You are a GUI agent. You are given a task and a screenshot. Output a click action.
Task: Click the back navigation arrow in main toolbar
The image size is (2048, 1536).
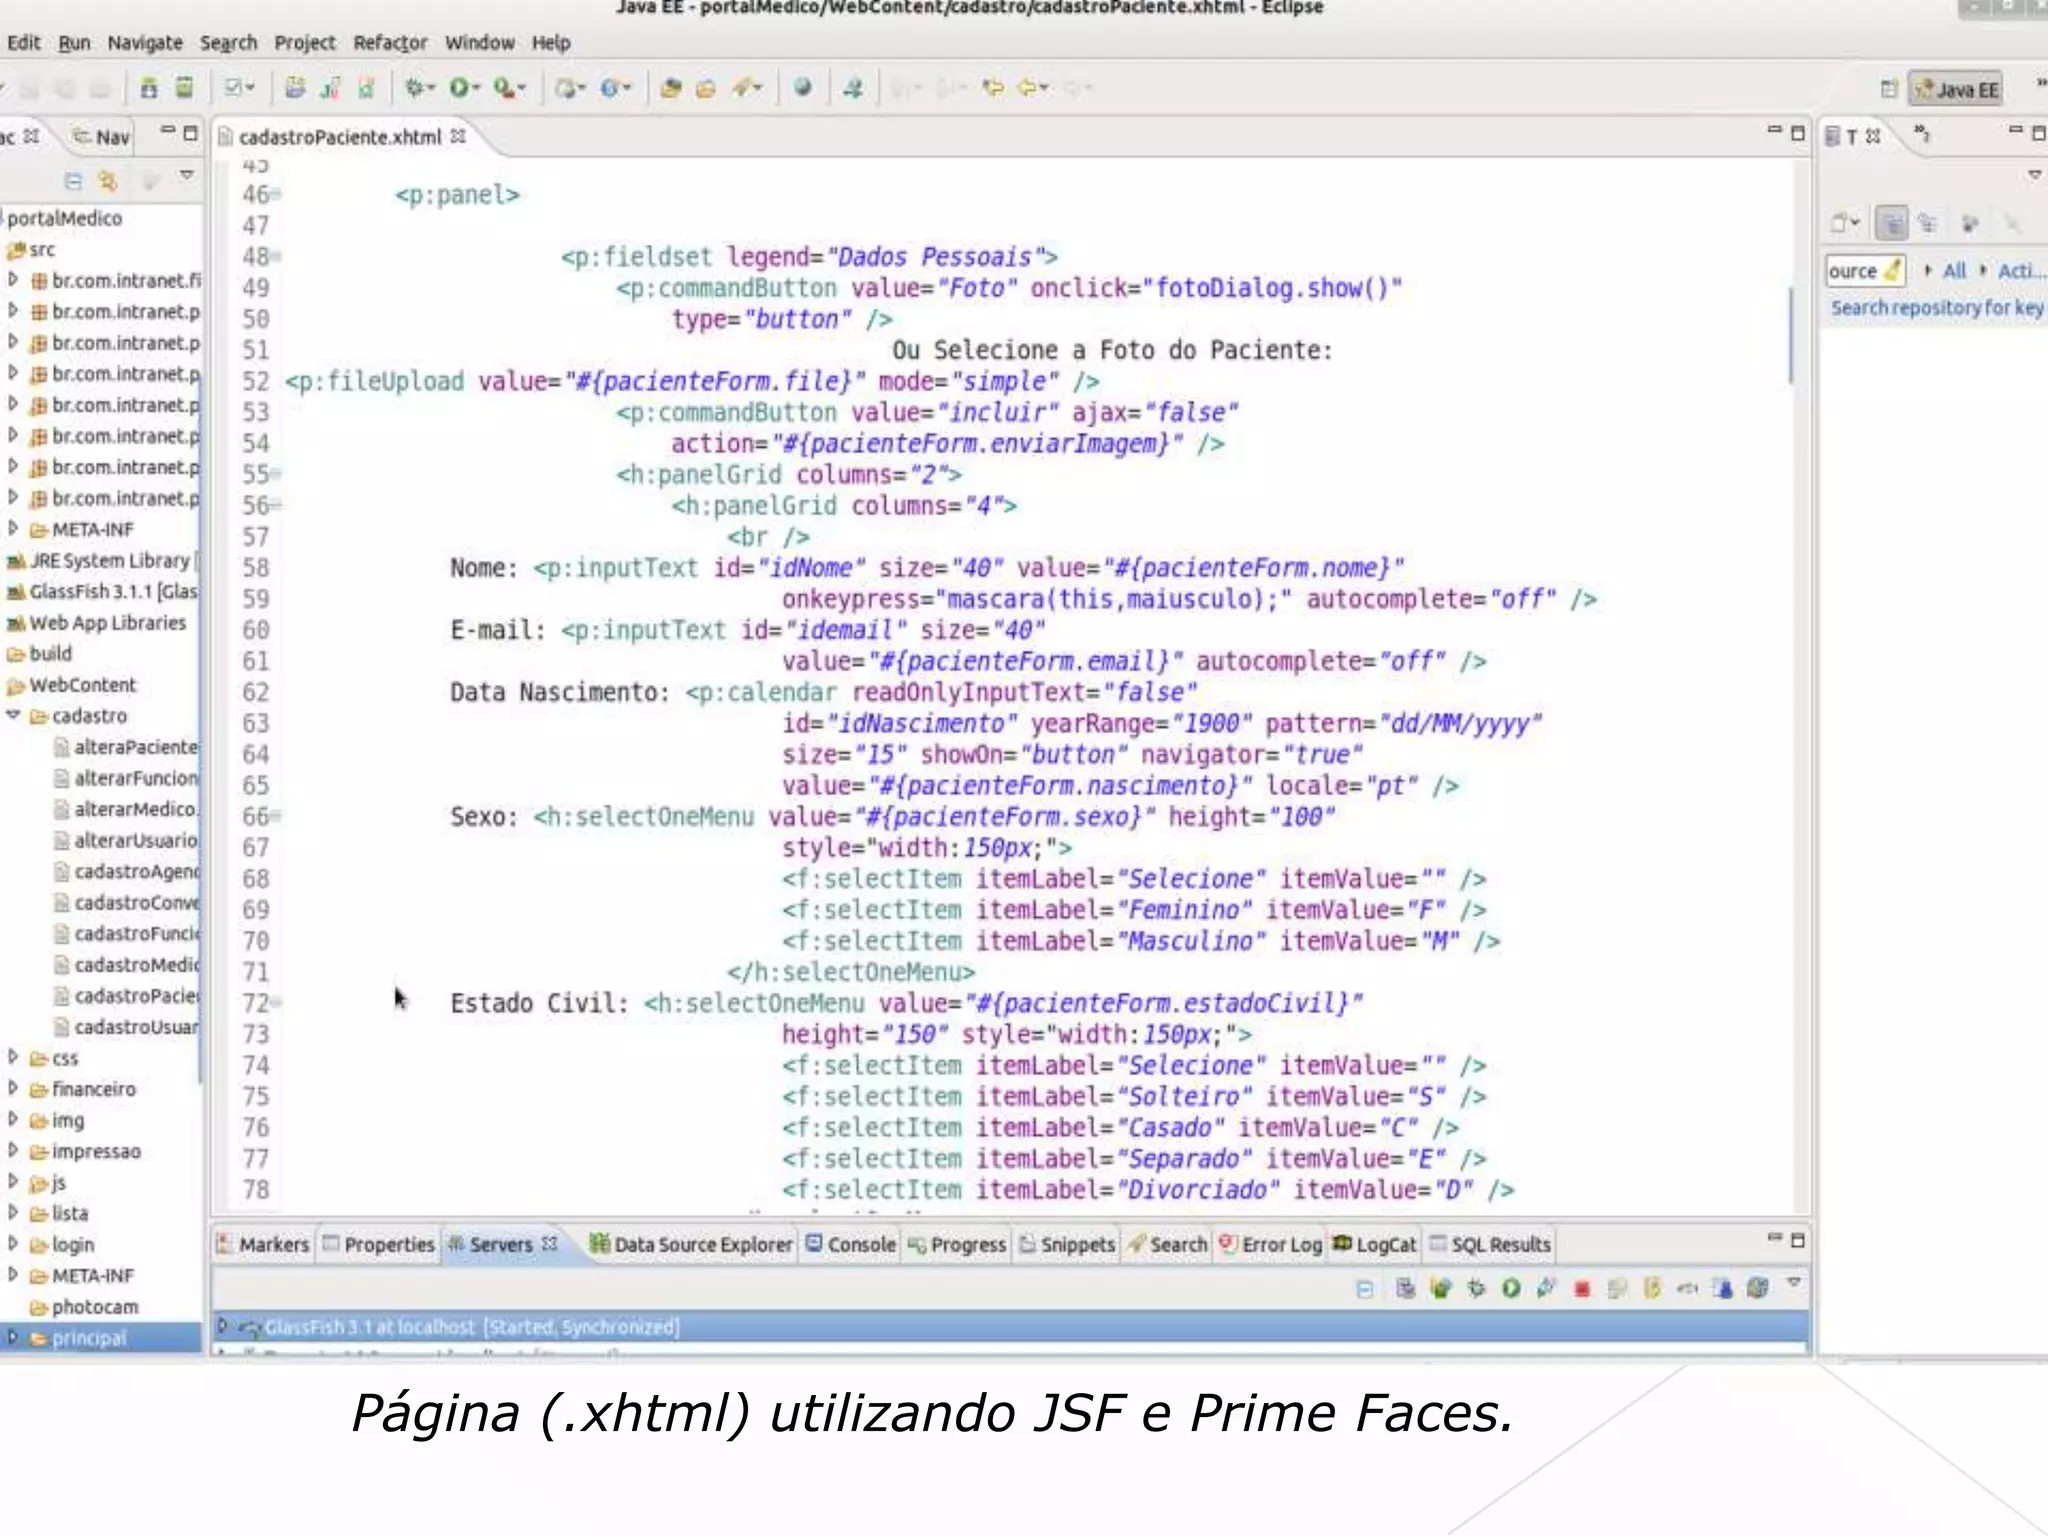point(1029,88)
